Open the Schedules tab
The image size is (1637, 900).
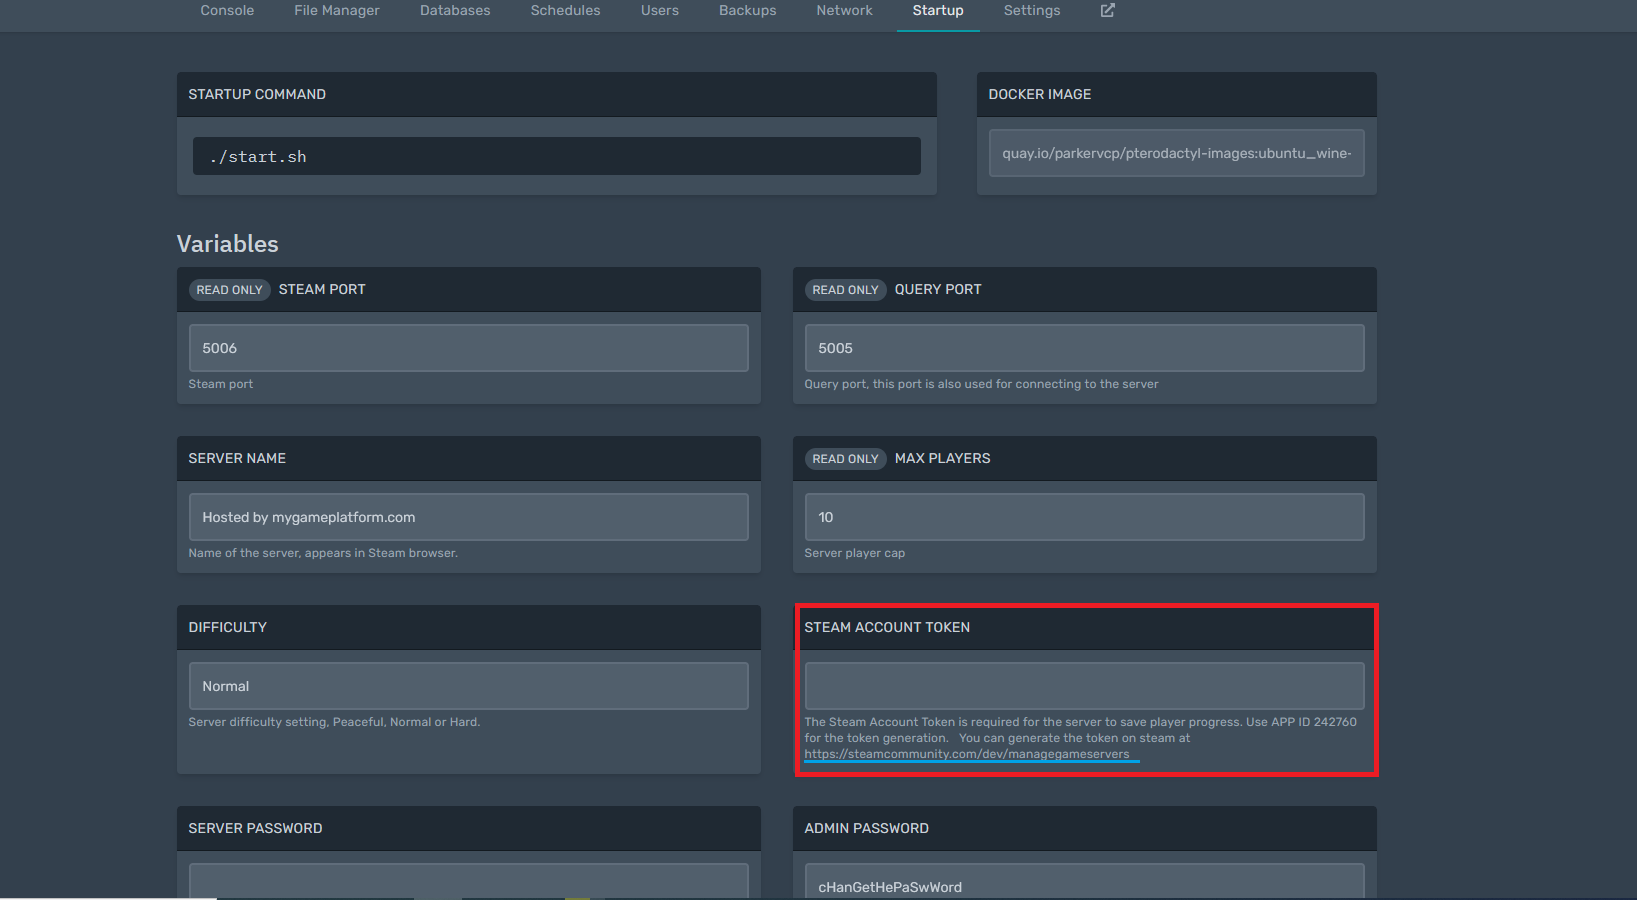click(566, 10)
